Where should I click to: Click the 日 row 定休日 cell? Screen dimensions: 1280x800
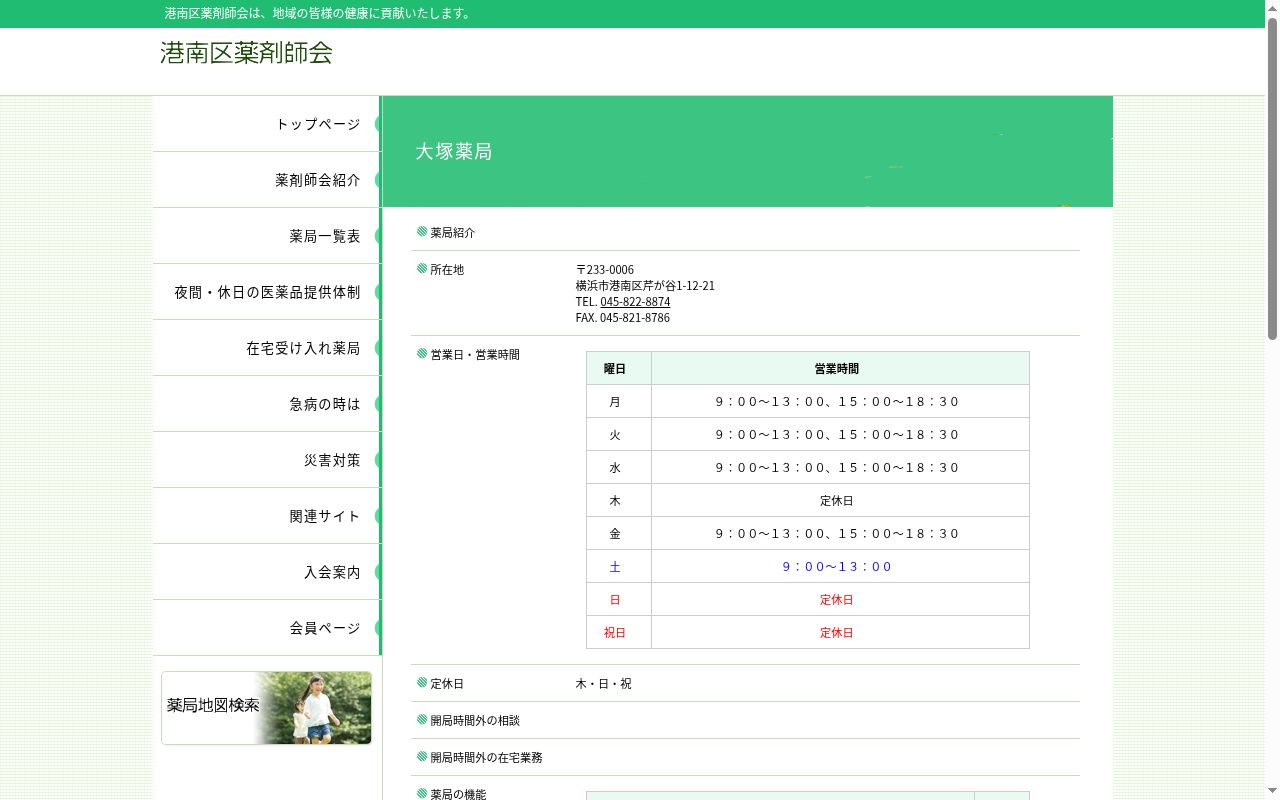click(840, 599)
